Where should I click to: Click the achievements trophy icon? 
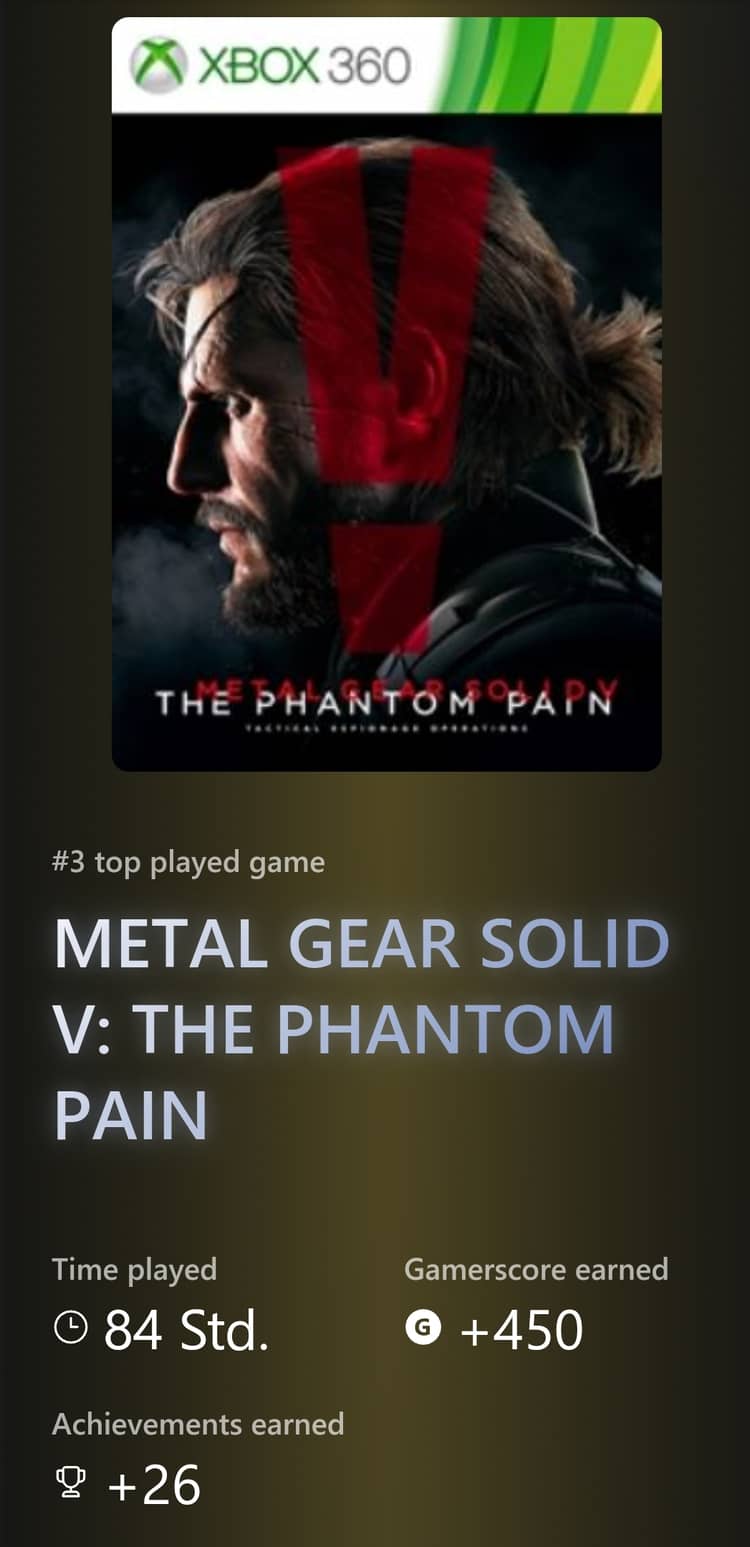[x=70, y=1485]
